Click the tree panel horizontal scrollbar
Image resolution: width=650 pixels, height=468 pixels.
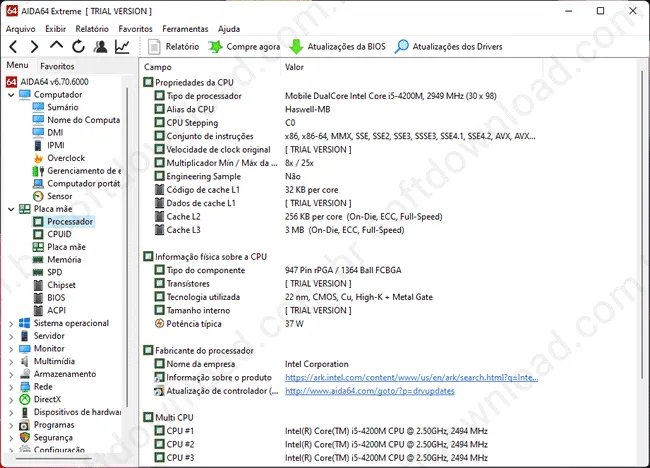[54, 458]
